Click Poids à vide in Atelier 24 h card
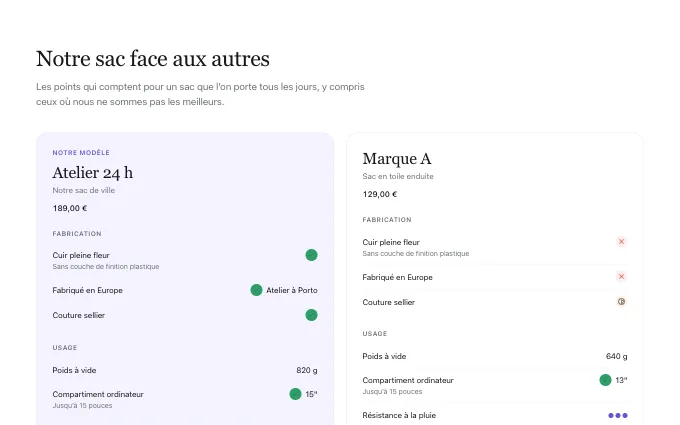The width and height of the screenshot is (680, 425). 75,370
